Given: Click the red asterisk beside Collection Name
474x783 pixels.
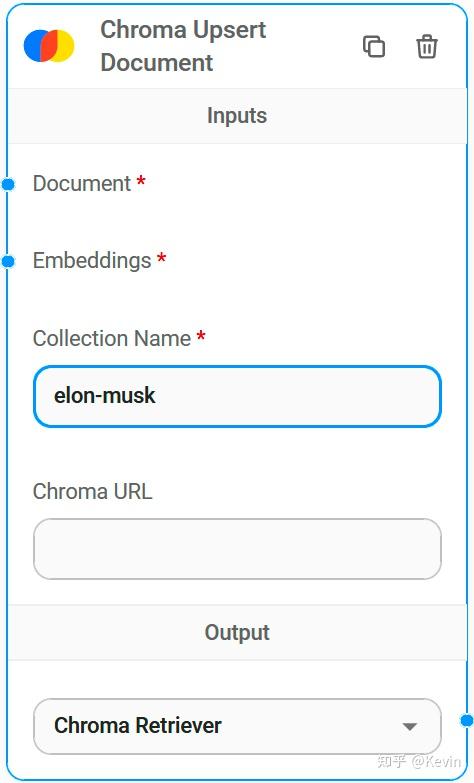Looking at the screenshot, I should (201, 335).
